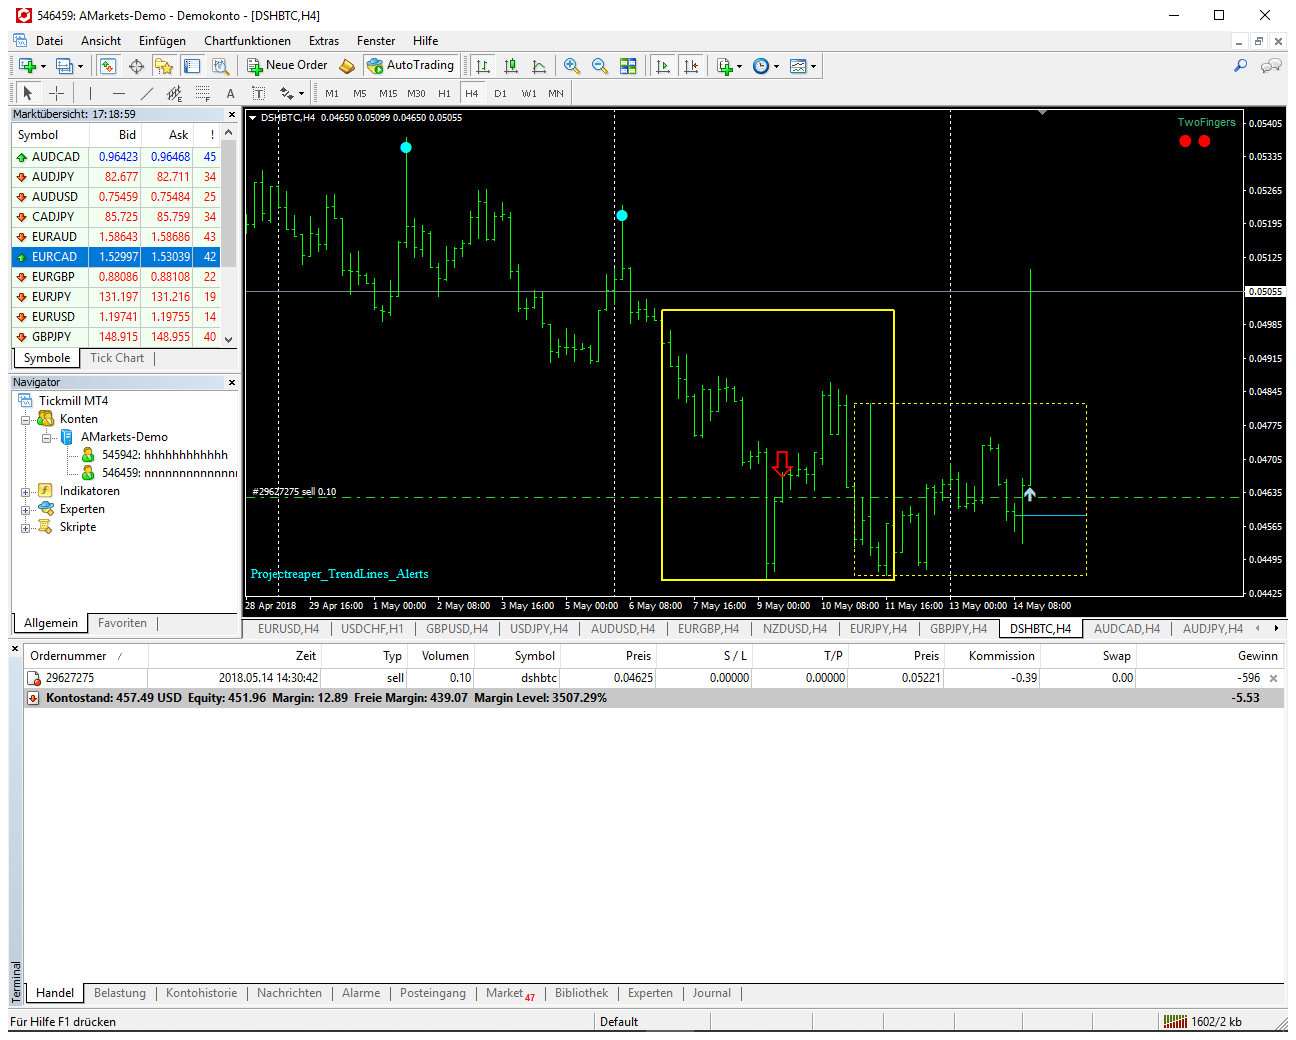Viewport: 1296px width, 1040px height.
Task: Select the M15 timeframe
Action: [x=388, y=93]
